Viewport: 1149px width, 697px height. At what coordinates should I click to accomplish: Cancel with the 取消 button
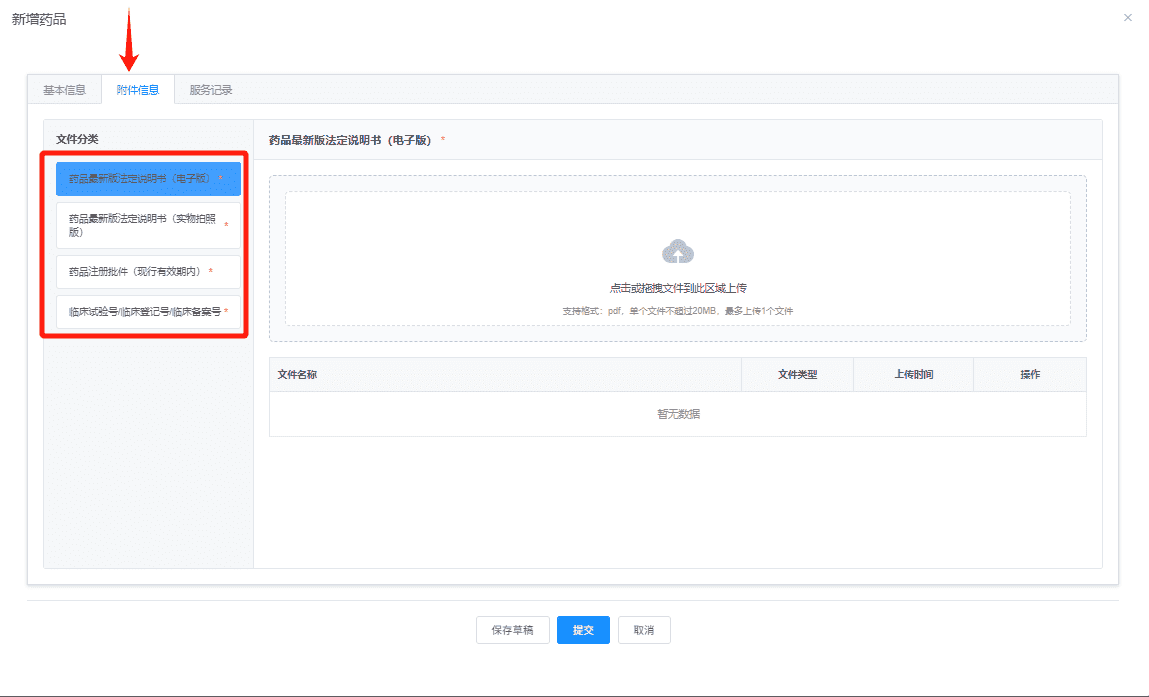click(x=644, y=630)
